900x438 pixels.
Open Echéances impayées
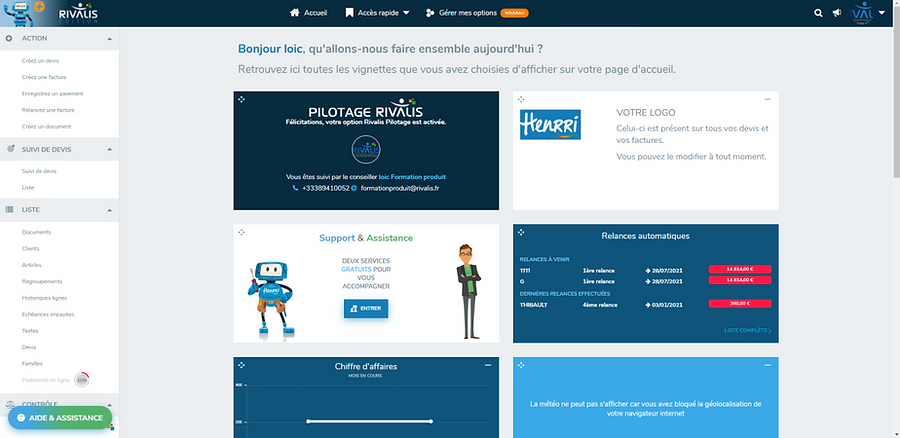[48, 315]
